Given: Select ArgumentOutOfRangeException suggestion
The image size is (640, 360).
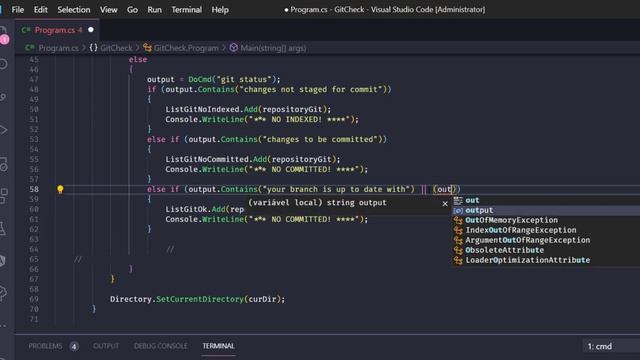Looking at the screenshot, I should 546,240.
